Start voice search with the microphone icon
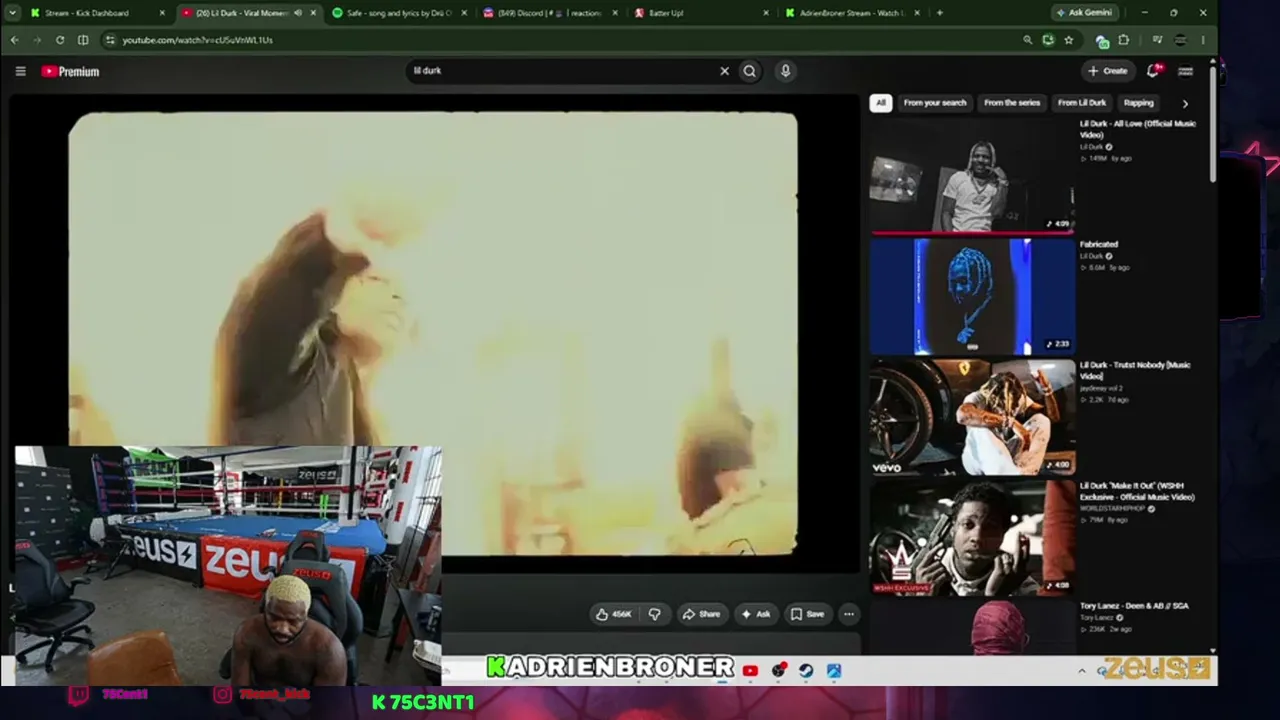Viewport: 1280px width, 720px height. click(x=785, y=71)
